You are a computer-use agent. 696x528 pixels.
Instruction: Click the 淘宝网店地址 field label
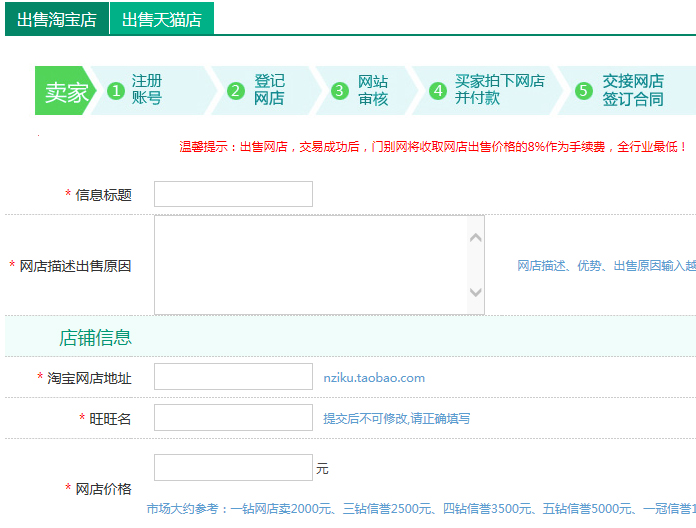pyautogui.click(x=90, y=378)
